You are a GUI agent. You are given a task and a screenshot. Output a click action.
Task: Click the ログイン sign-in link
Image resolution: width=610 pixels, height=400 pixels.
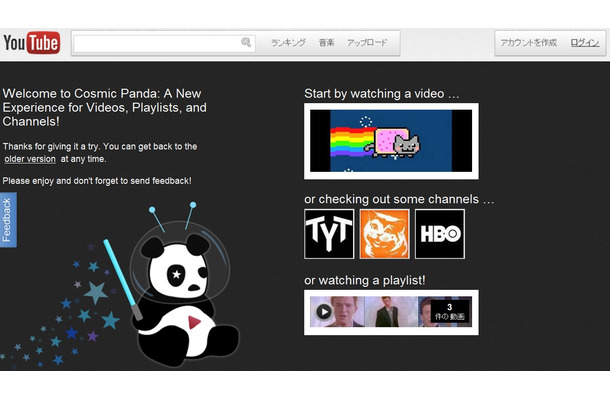(x=585, y=43)
